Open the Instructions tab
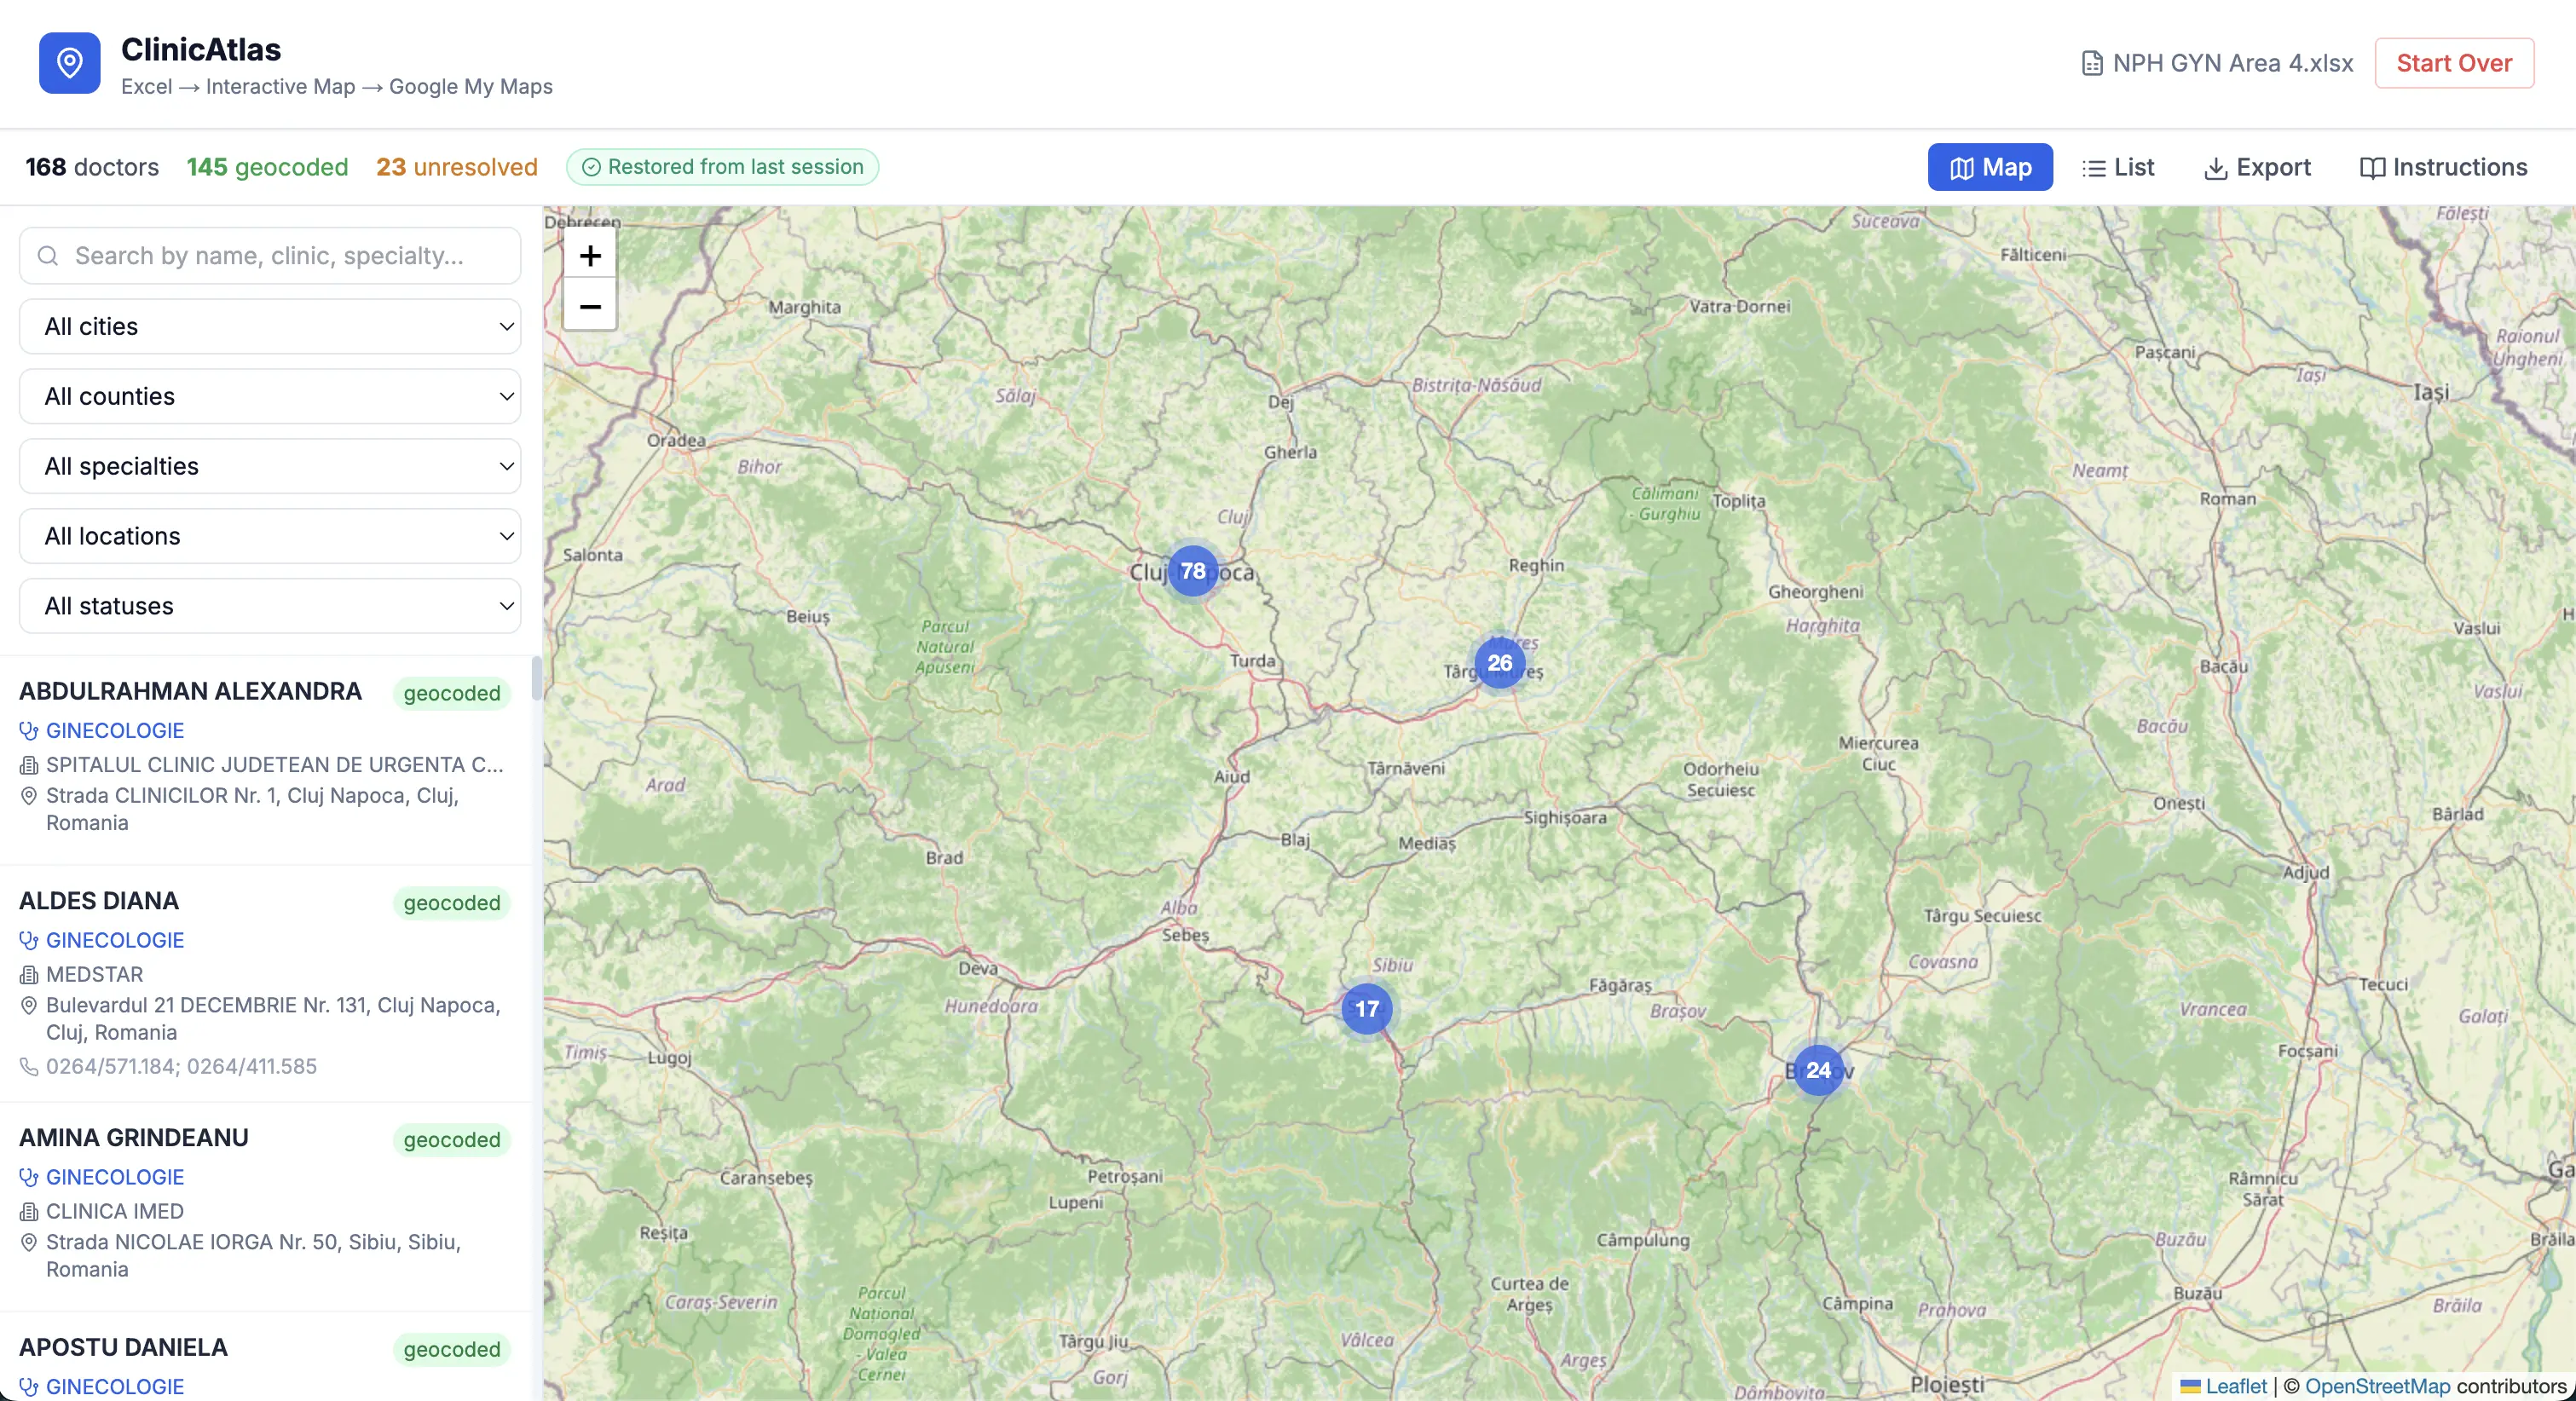Viewport: 2576px width, 1401px height. coord(2443,168)
